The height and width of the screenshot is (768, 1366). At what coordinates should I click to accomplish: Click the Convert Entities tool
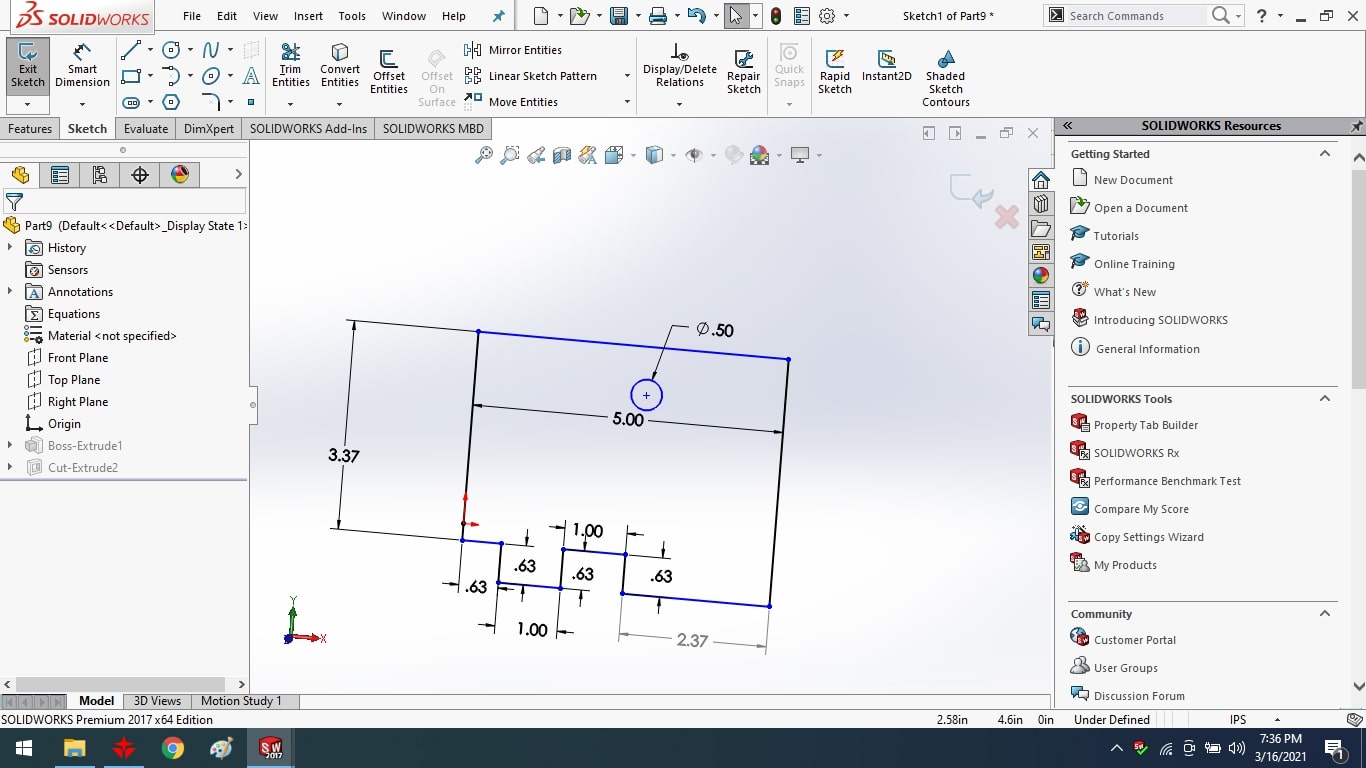(x=340, y=65)
